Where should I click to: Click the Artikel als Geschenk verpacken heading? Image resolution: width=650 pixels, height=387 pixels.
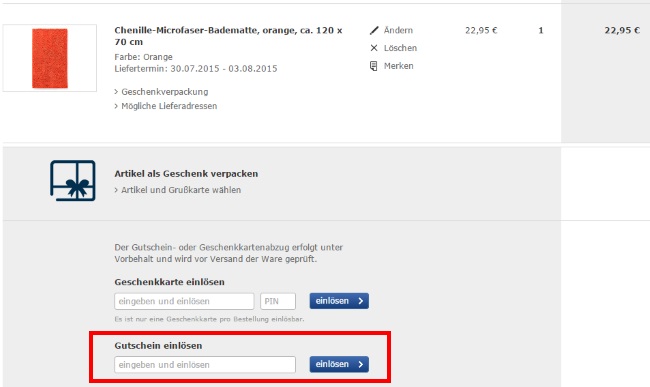click(186, 174)
